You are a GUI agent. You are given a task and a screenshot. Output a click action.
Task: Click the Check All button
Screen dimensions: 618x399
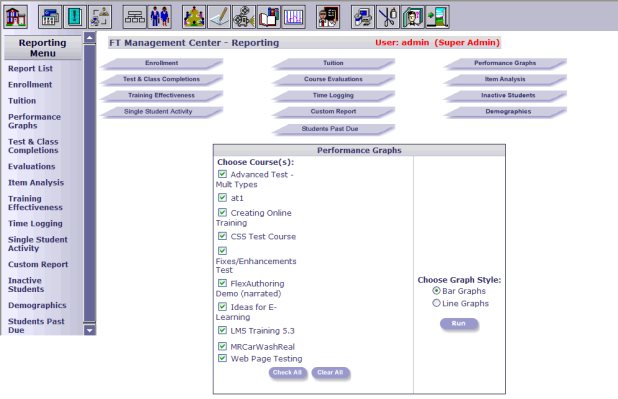click(x=287, y=373)
